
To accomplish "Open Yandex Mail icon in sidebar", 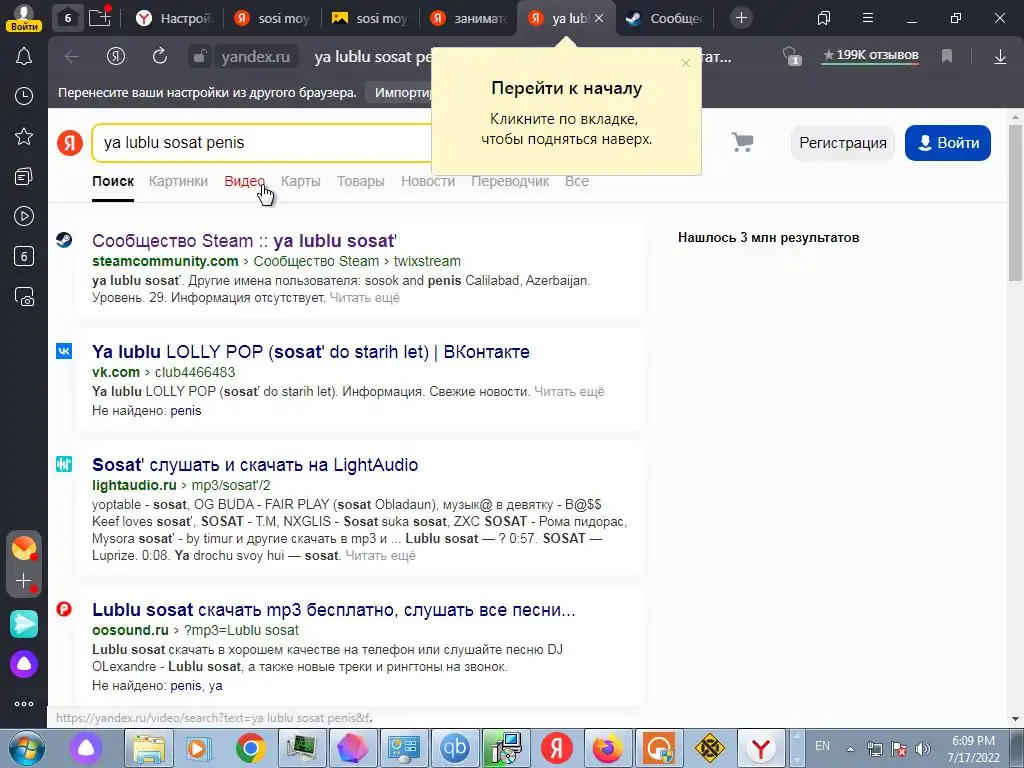I will (24, 548).
